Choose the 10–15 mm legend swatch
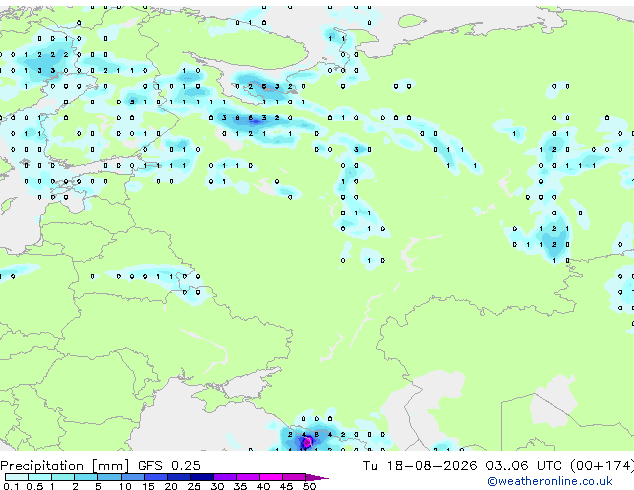The image size is (634, 490). [x=132, y=477]
